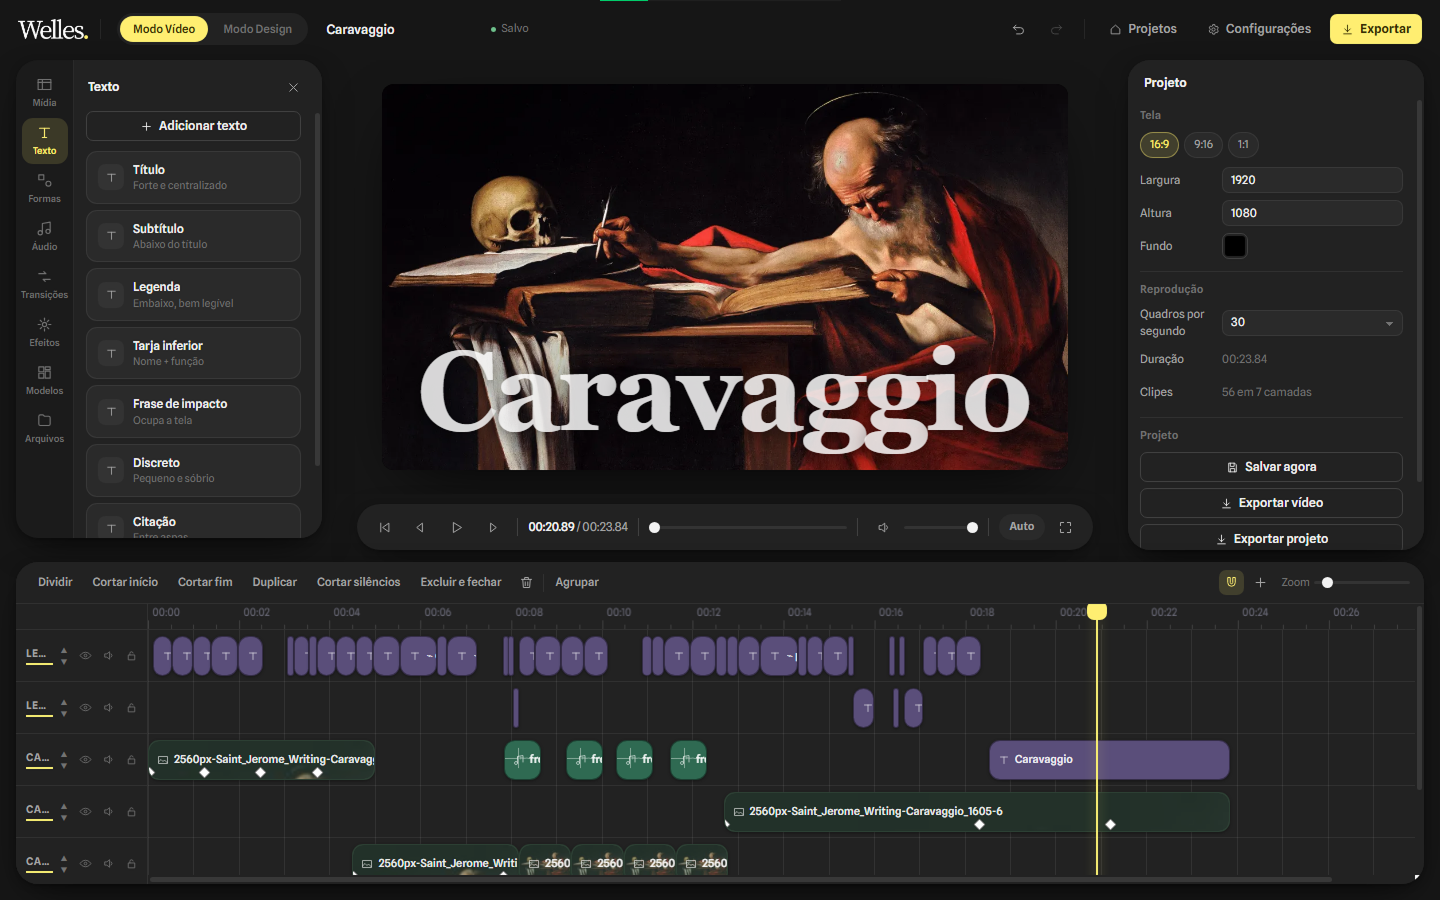This screenshot has height=900, width=1440.
Task: Open the Modelos templates panel
Action: click(x=44, y=380)
